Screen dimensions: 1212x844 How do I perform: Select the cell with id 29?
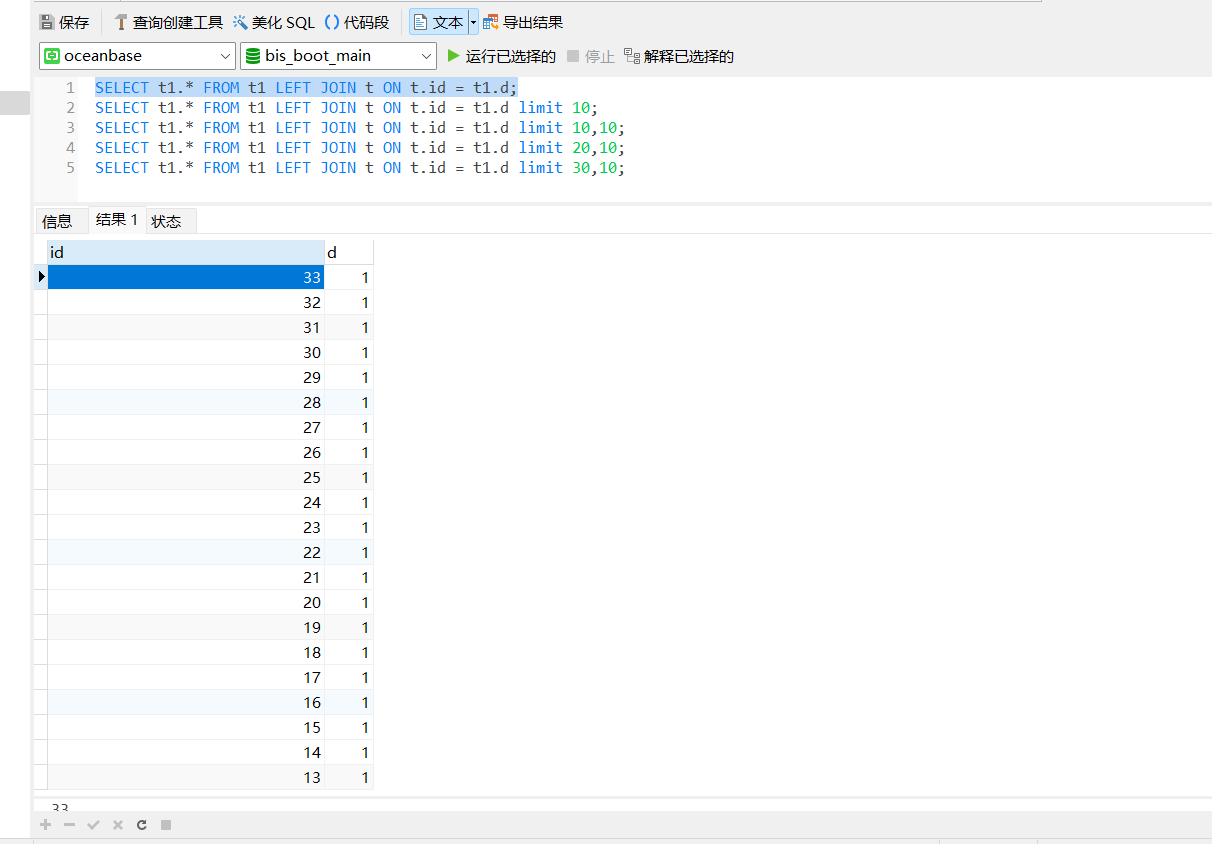click(x=186, y=377)
